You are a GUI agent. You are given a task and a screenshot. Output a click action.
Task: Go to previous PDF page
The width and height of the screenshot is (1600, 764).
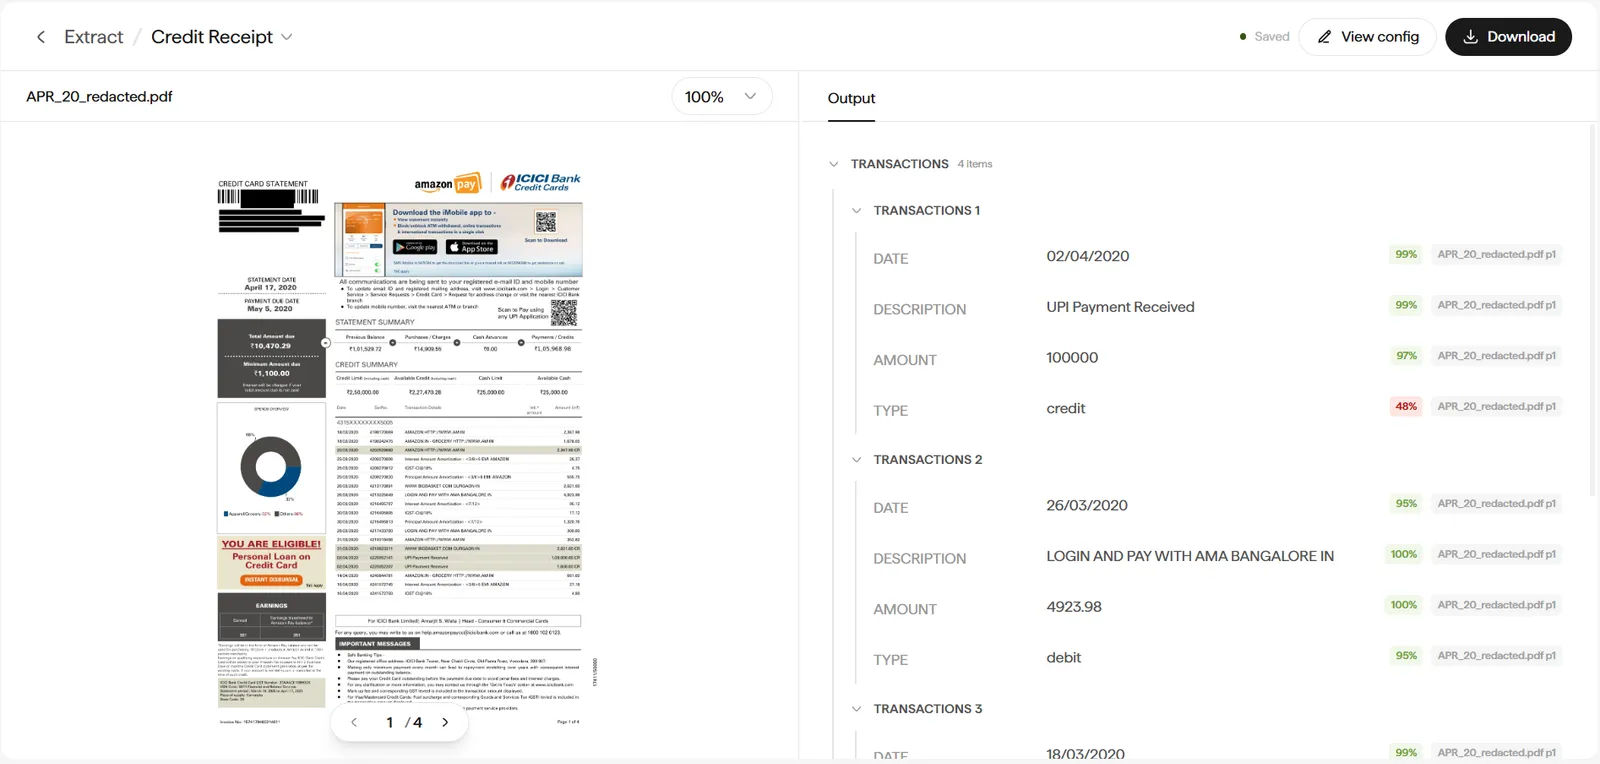pyautogui.click(x=354, y=722)
